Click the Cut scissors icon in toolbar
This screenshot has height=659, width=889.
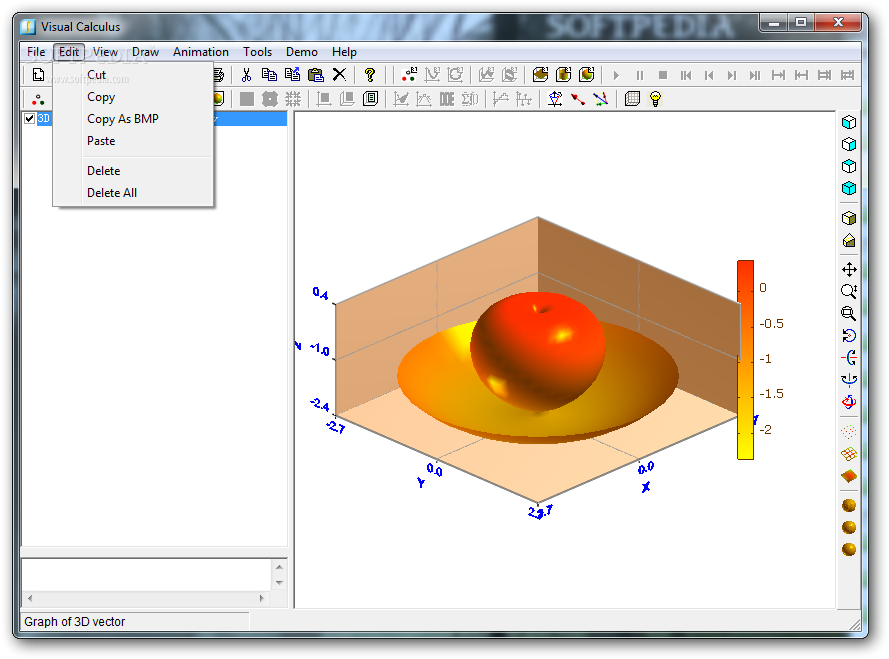246,75
